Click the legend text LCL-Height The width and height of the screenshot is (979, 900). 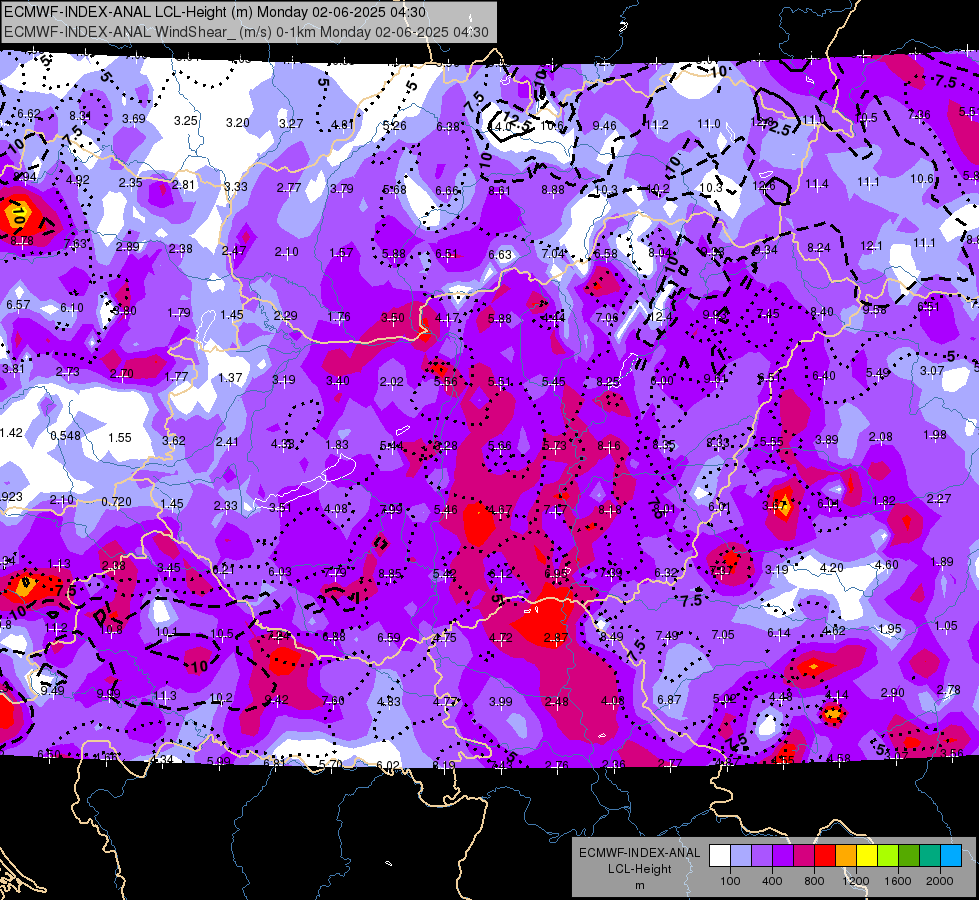(x=639, y=869)
